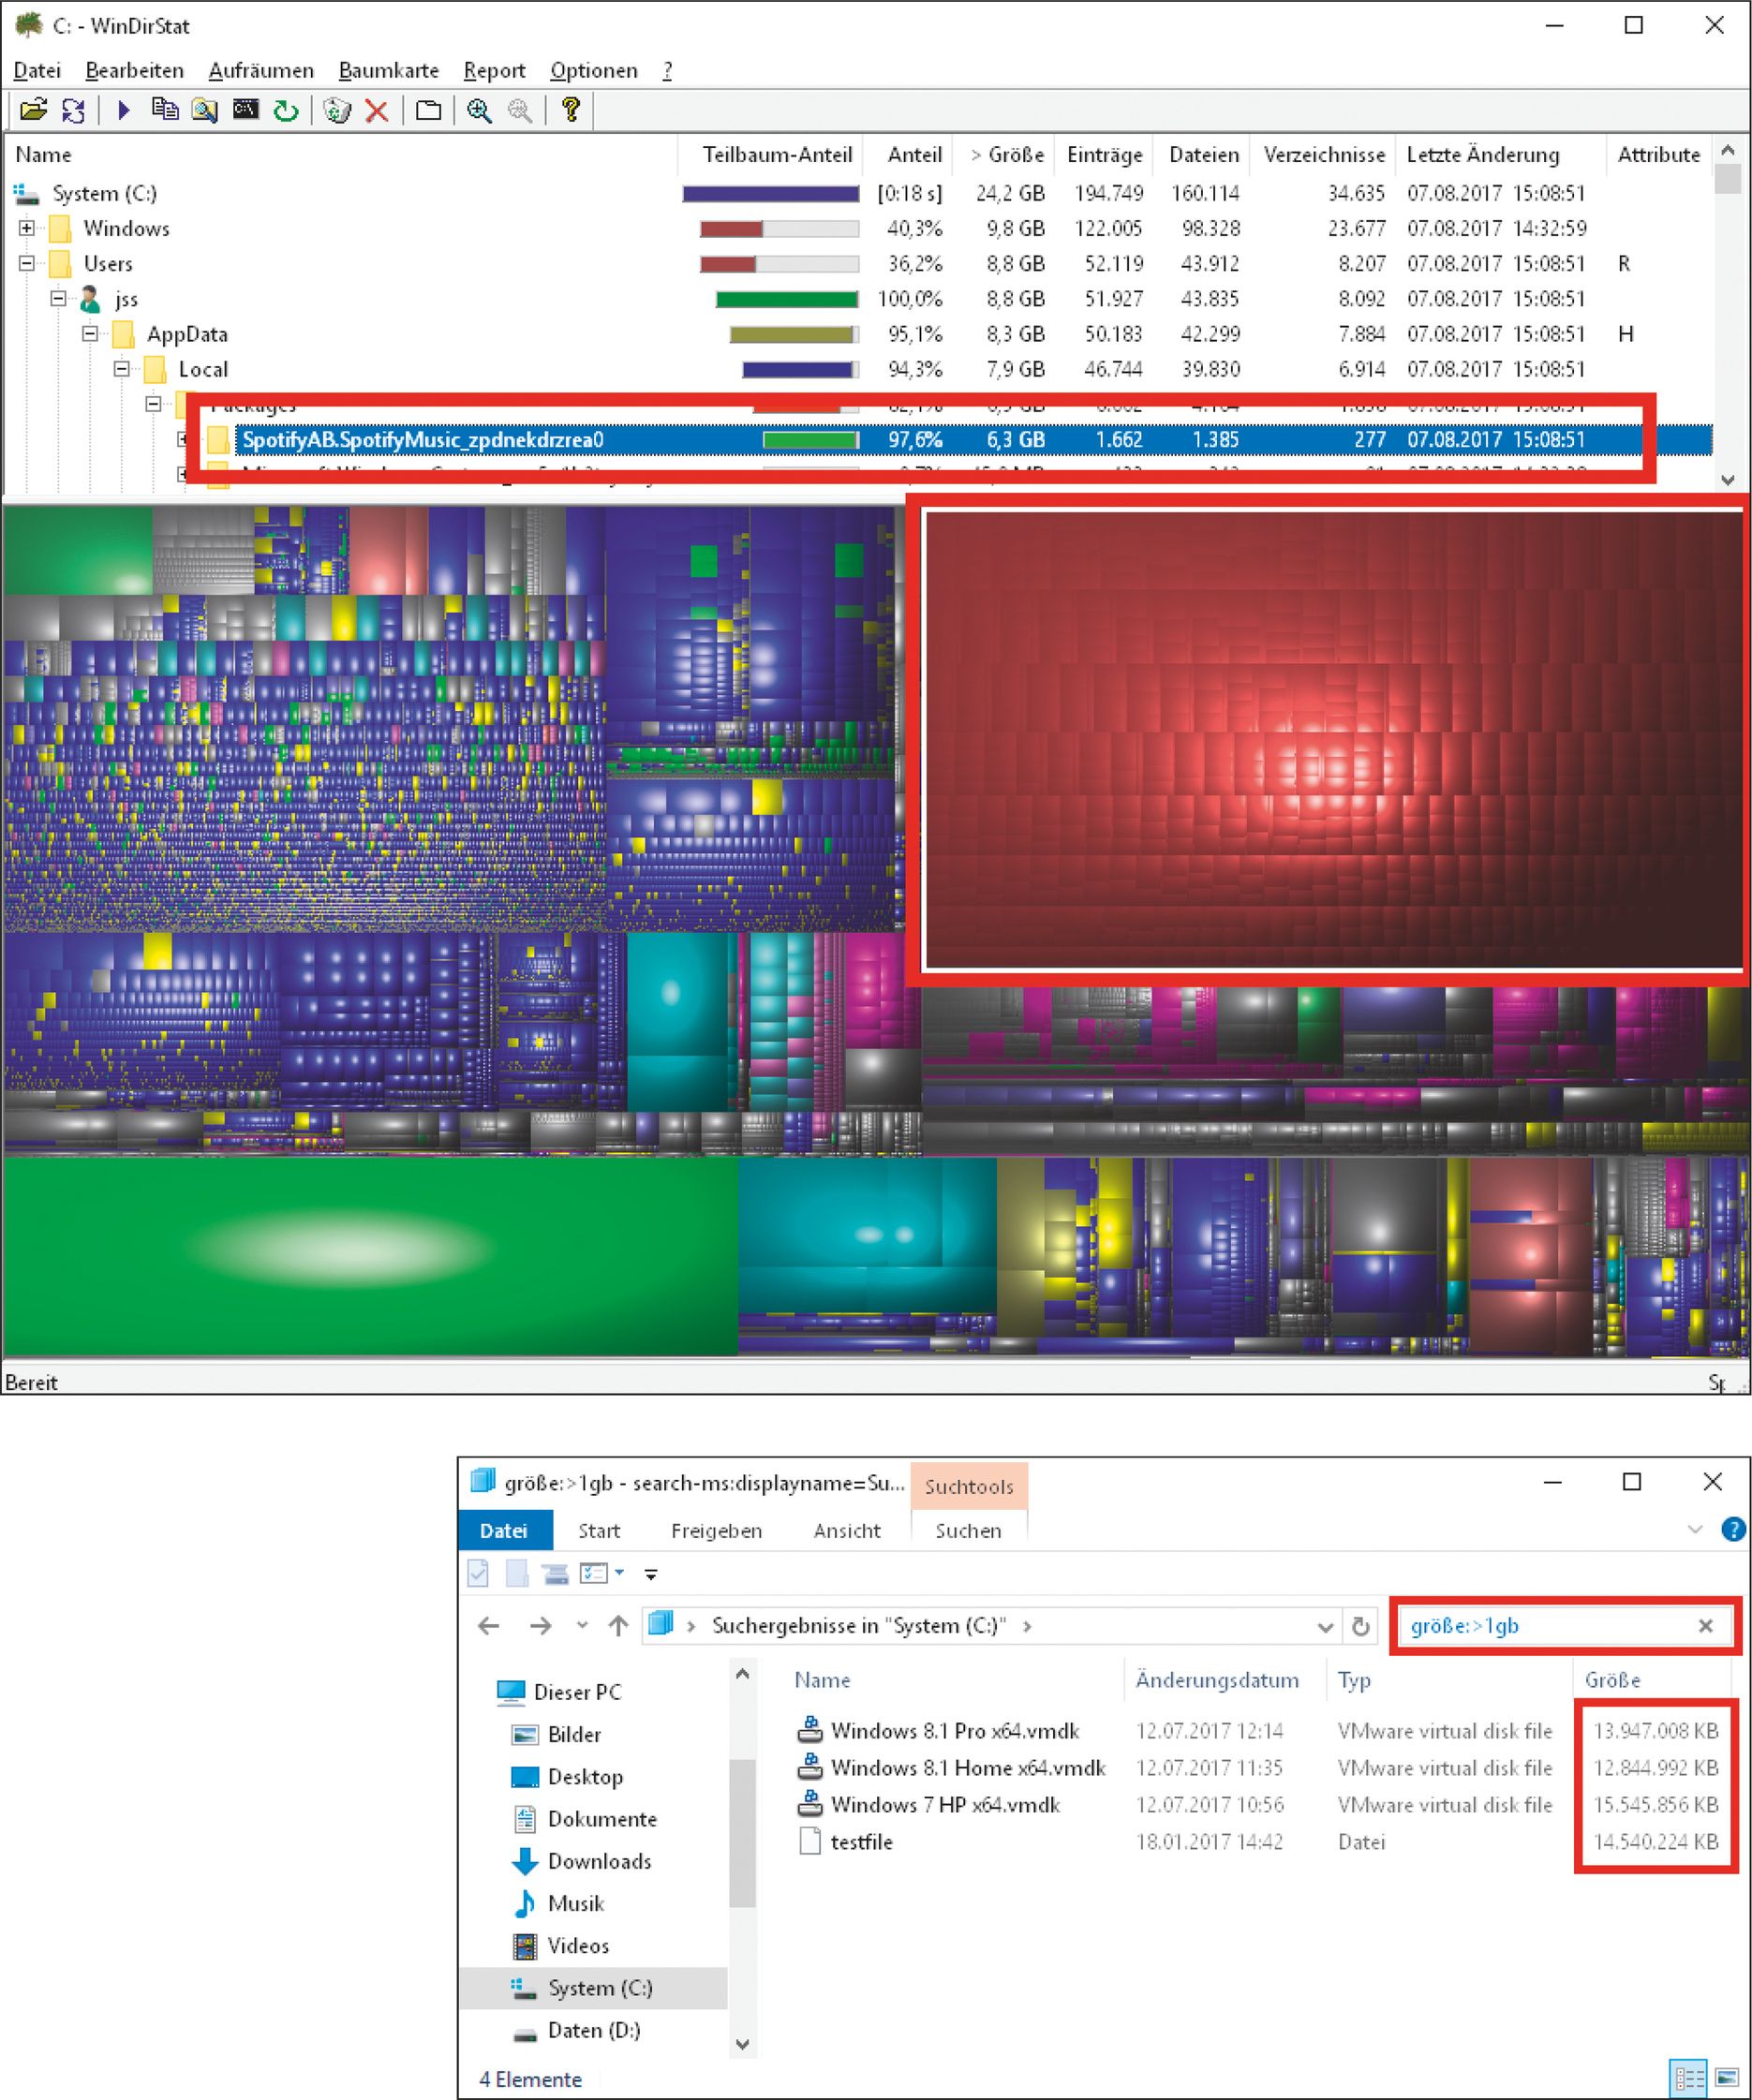Switch Explorer to large thumbnails view
The height and width of the screenshot is (2100, 1752).
pos(1727,2078)
